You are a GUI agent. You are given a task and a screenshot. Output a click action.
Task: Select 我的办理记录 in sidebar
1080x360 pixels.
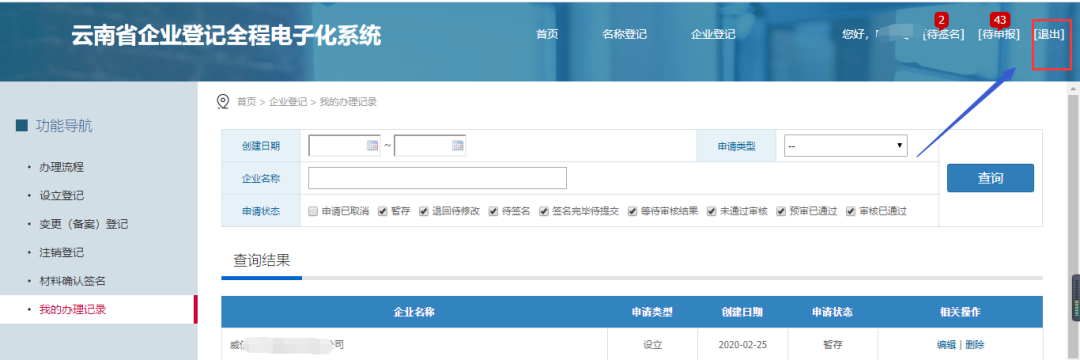(72, 310)
